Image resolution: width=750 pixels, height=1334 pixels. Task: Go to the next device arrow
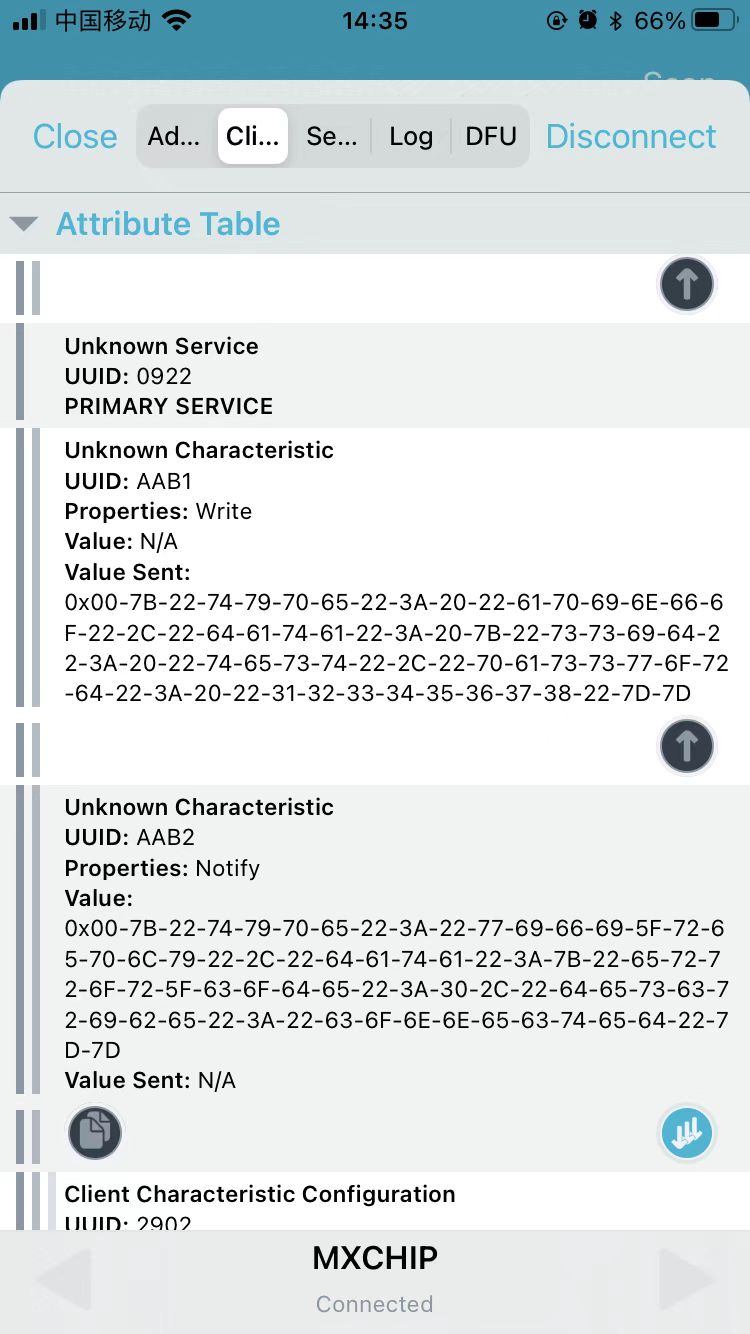click(686, 1279)
